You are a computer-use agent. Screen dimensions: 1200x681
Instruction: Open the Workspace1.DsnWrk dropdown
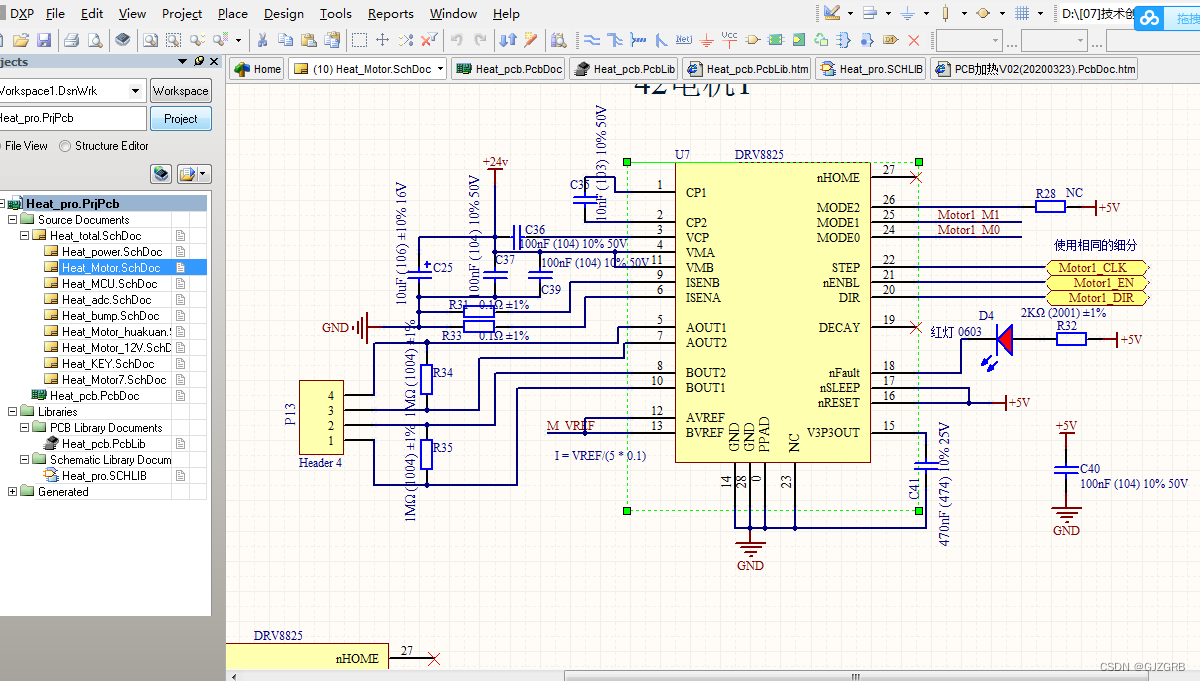point(134,91)
